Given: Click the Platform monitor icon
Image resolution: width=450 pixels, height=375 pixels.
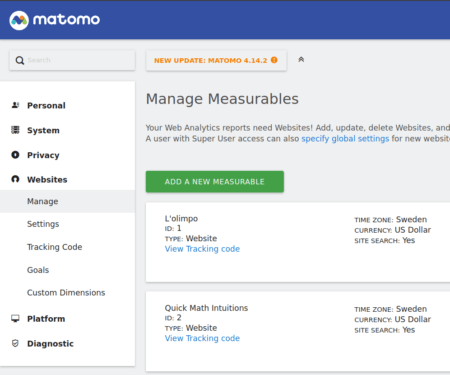Looking at the screenshot, I should click(x=15, y=318).
